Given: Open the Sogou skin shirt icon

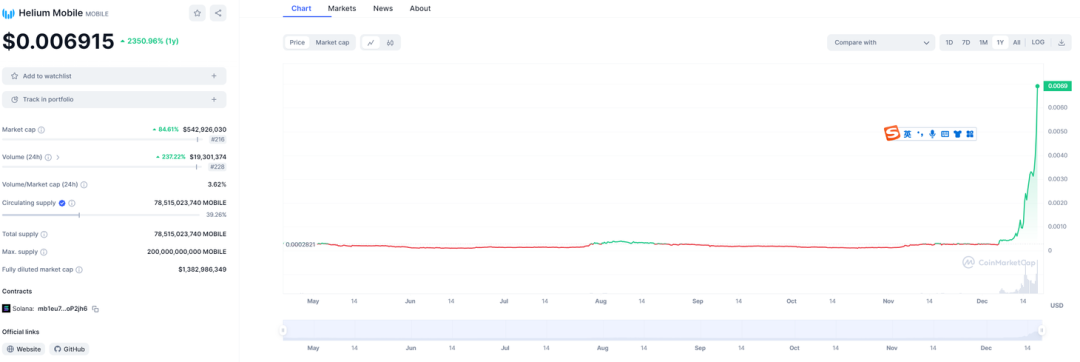Looking at the screenshot, I should click(957, 134).
